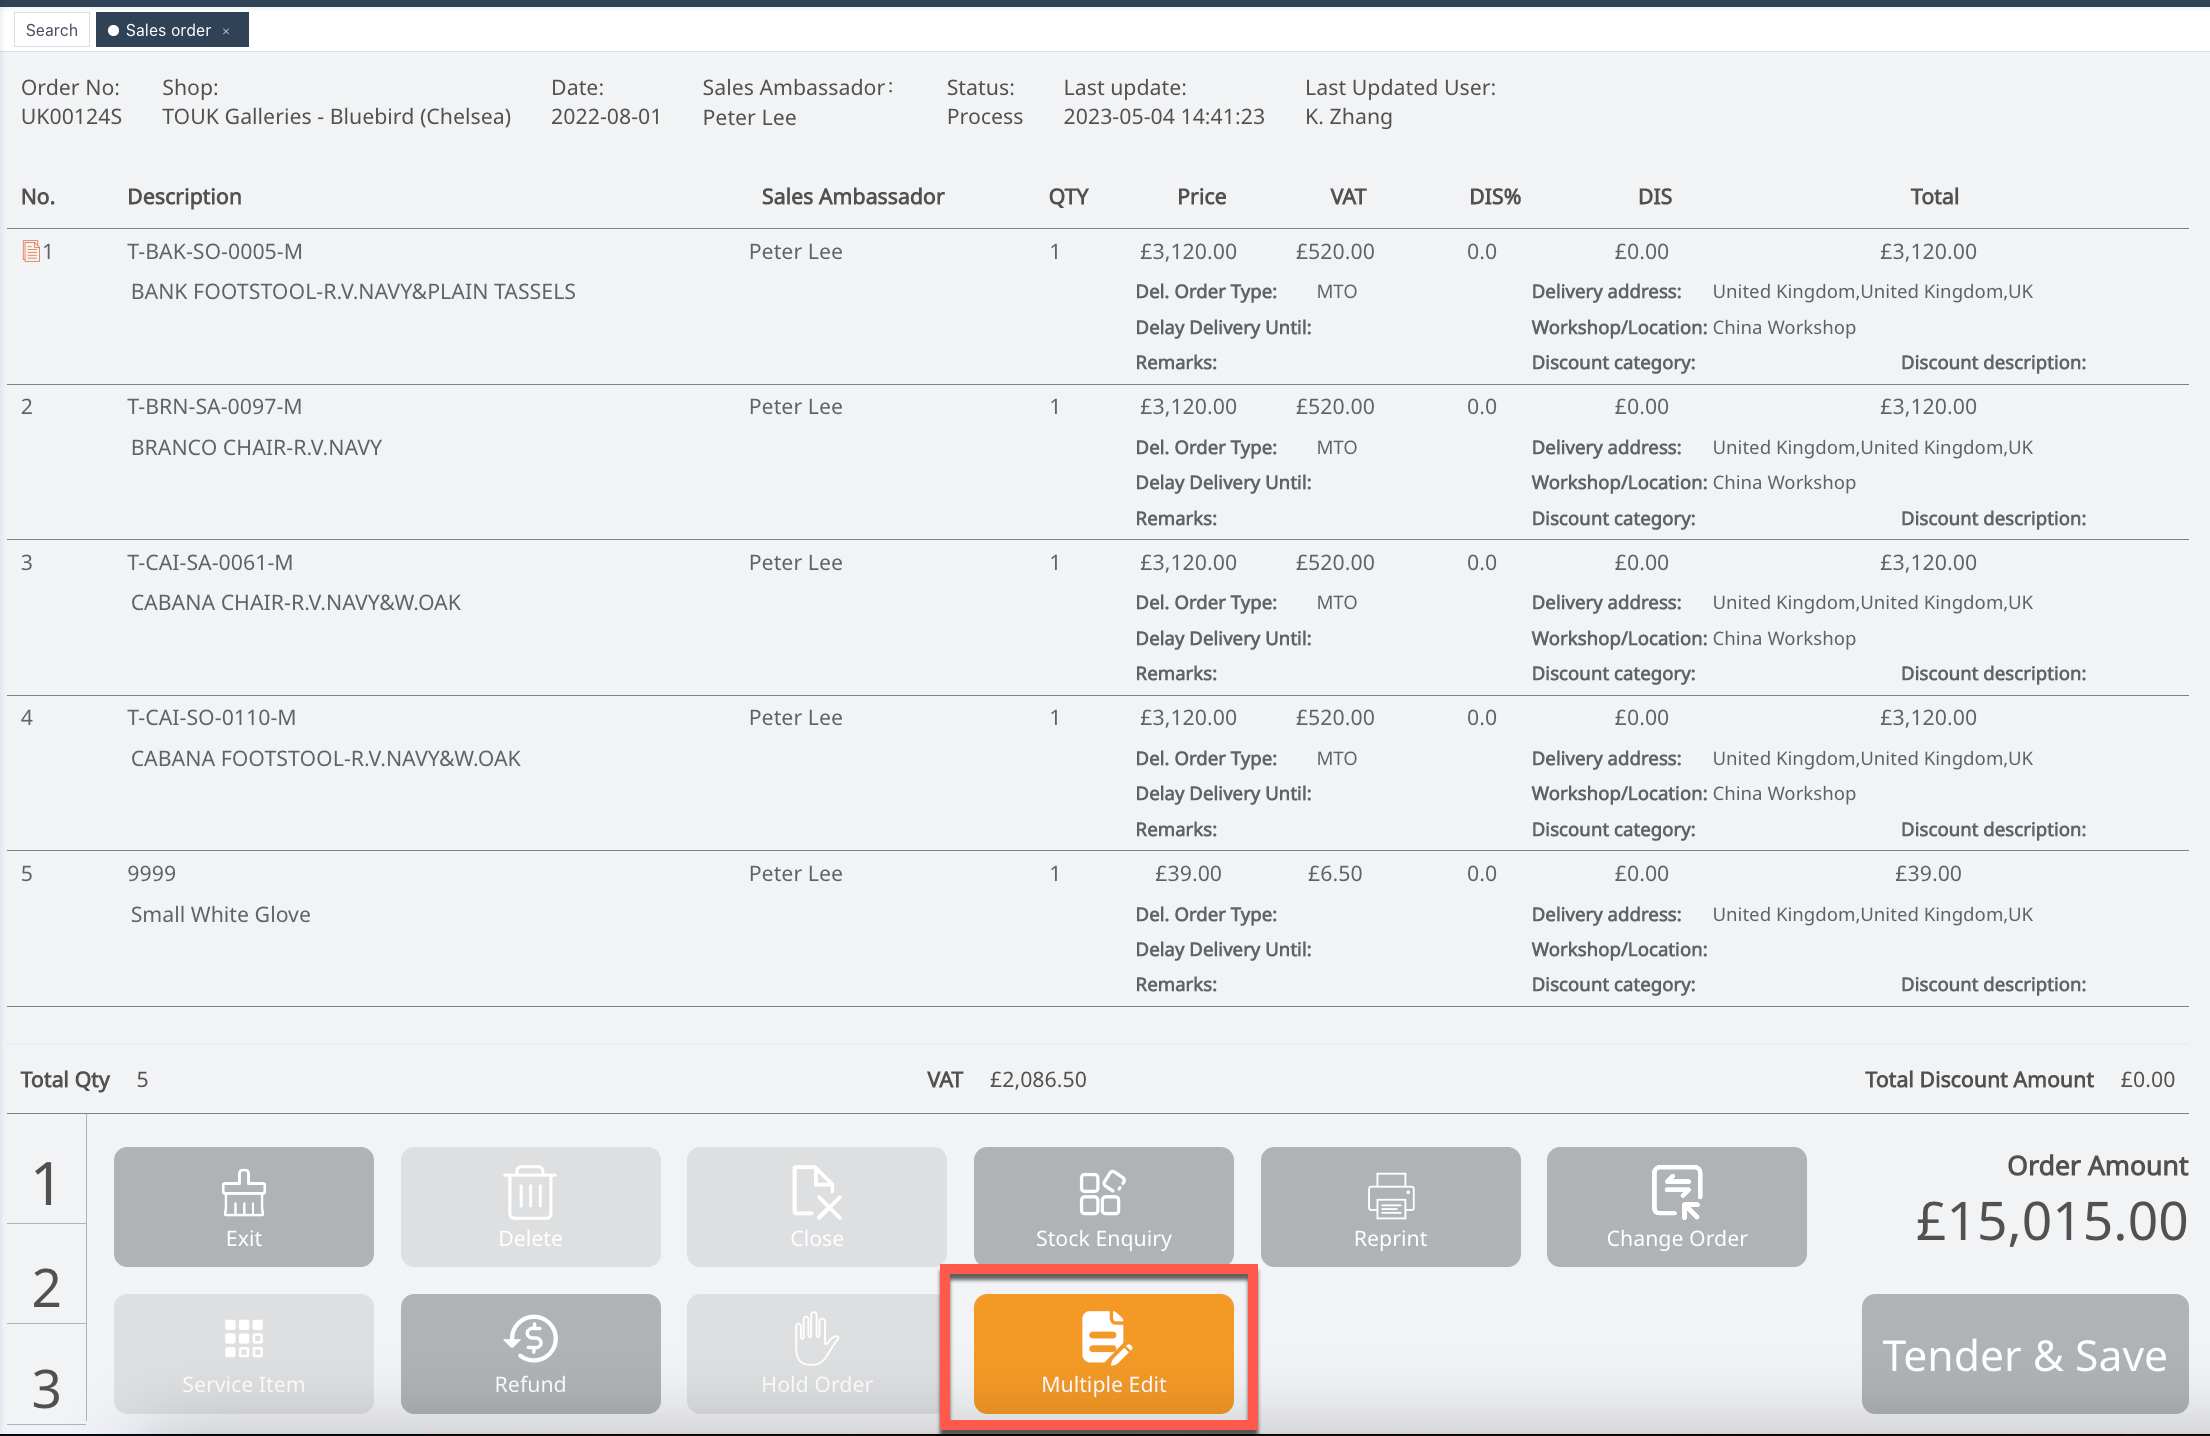Switch to button page 1
Image resolution: width=2210 pixels, height=1436 pixels.
point(46,1183)
